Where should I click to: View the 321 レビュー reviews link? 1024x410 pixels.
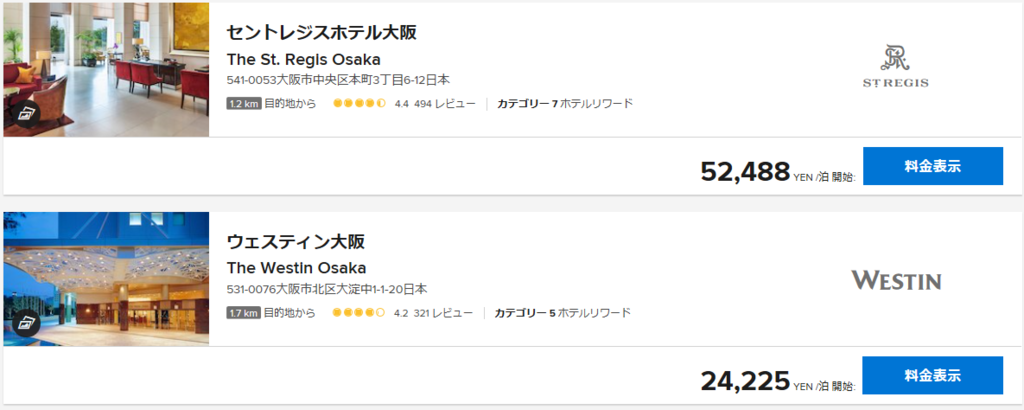[x=443, y=313]
